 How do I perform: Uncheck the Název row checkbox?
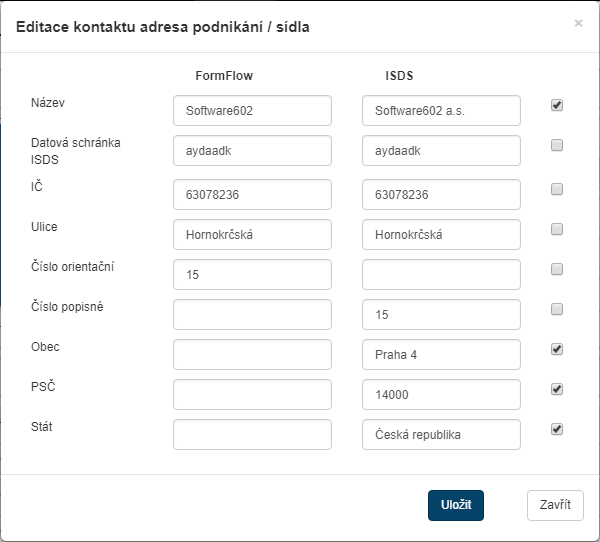point(557,104)
